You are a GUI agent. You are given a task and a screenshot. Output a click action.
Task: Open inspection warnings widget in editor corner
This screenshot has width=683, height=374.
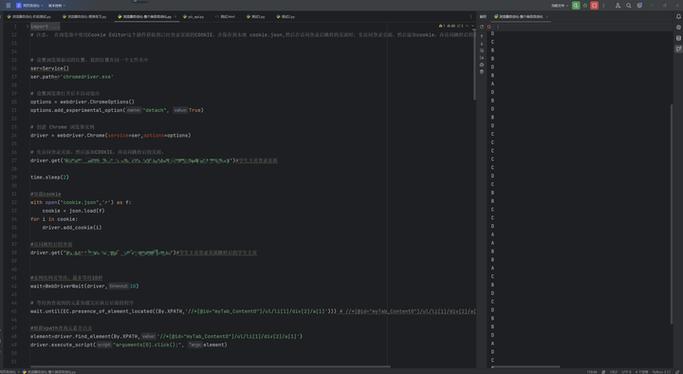tap(450, 26)
